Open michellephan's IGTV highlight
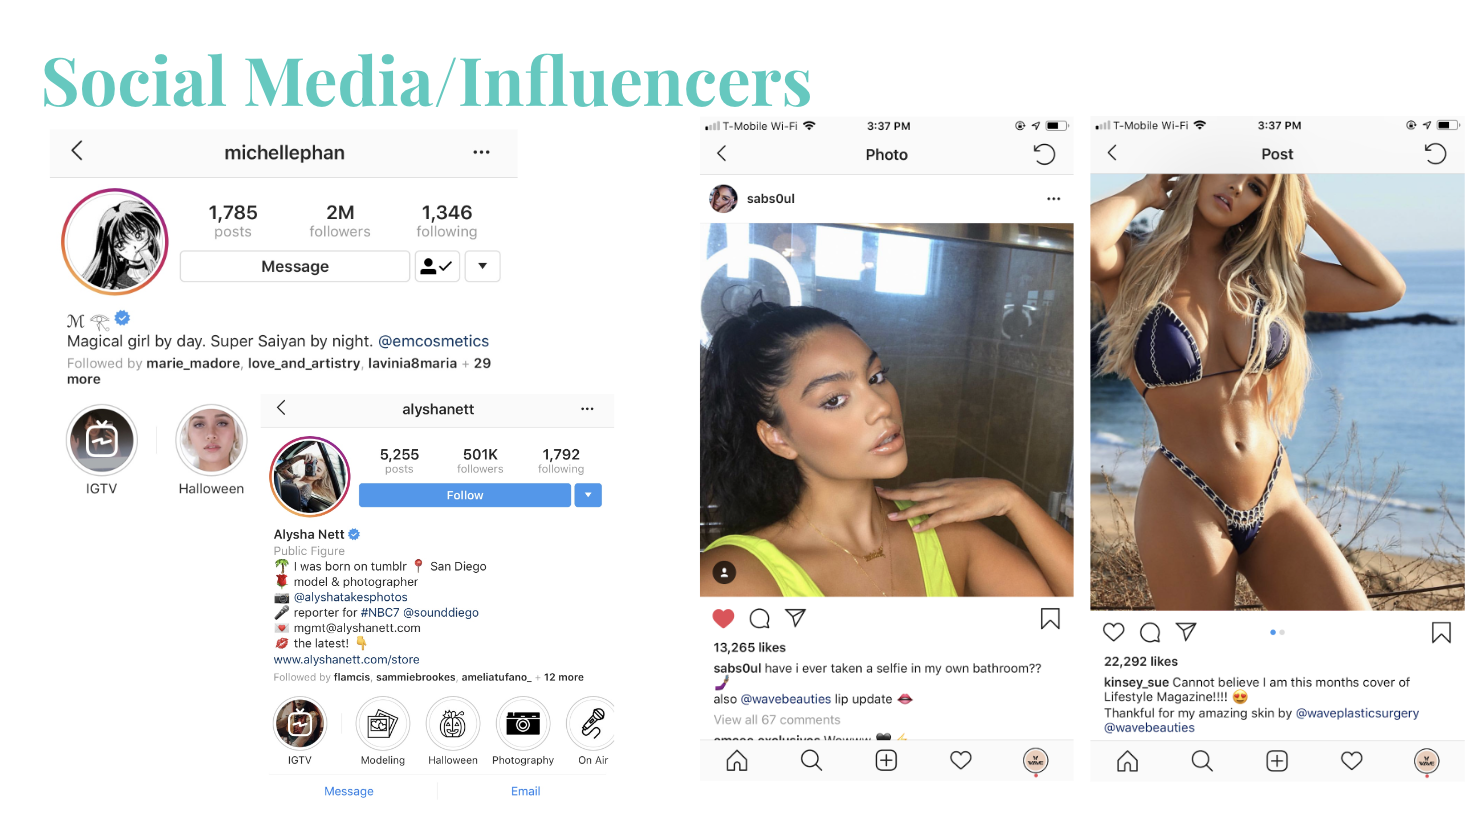The height and width of the screenshot is (834, 1476). pos(102,440)
